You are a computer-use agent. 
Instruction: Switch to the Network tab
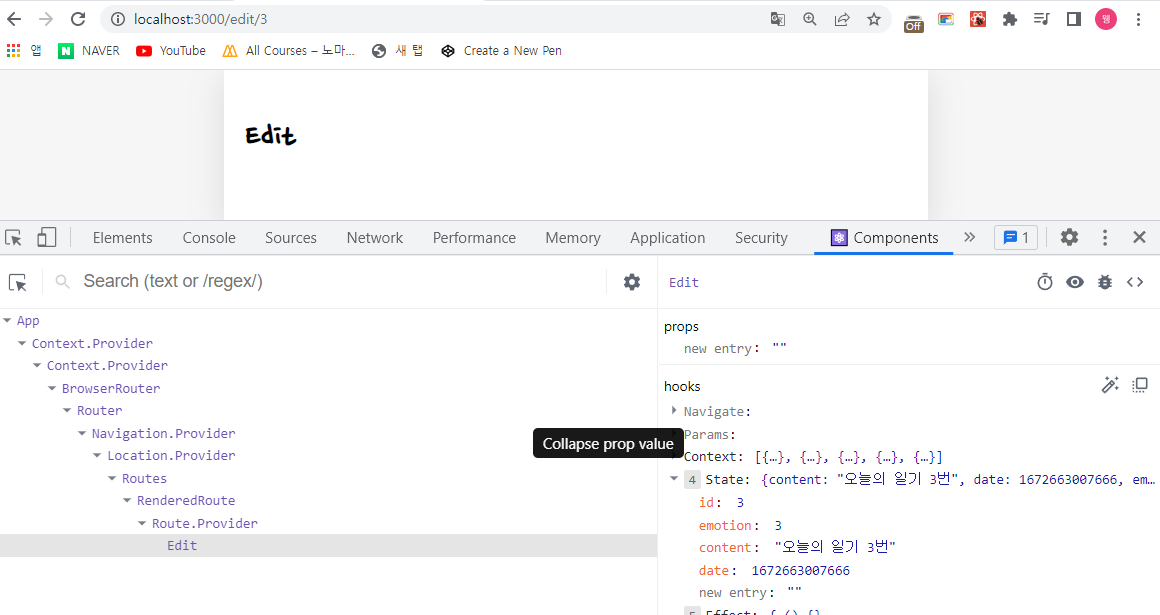374,238
